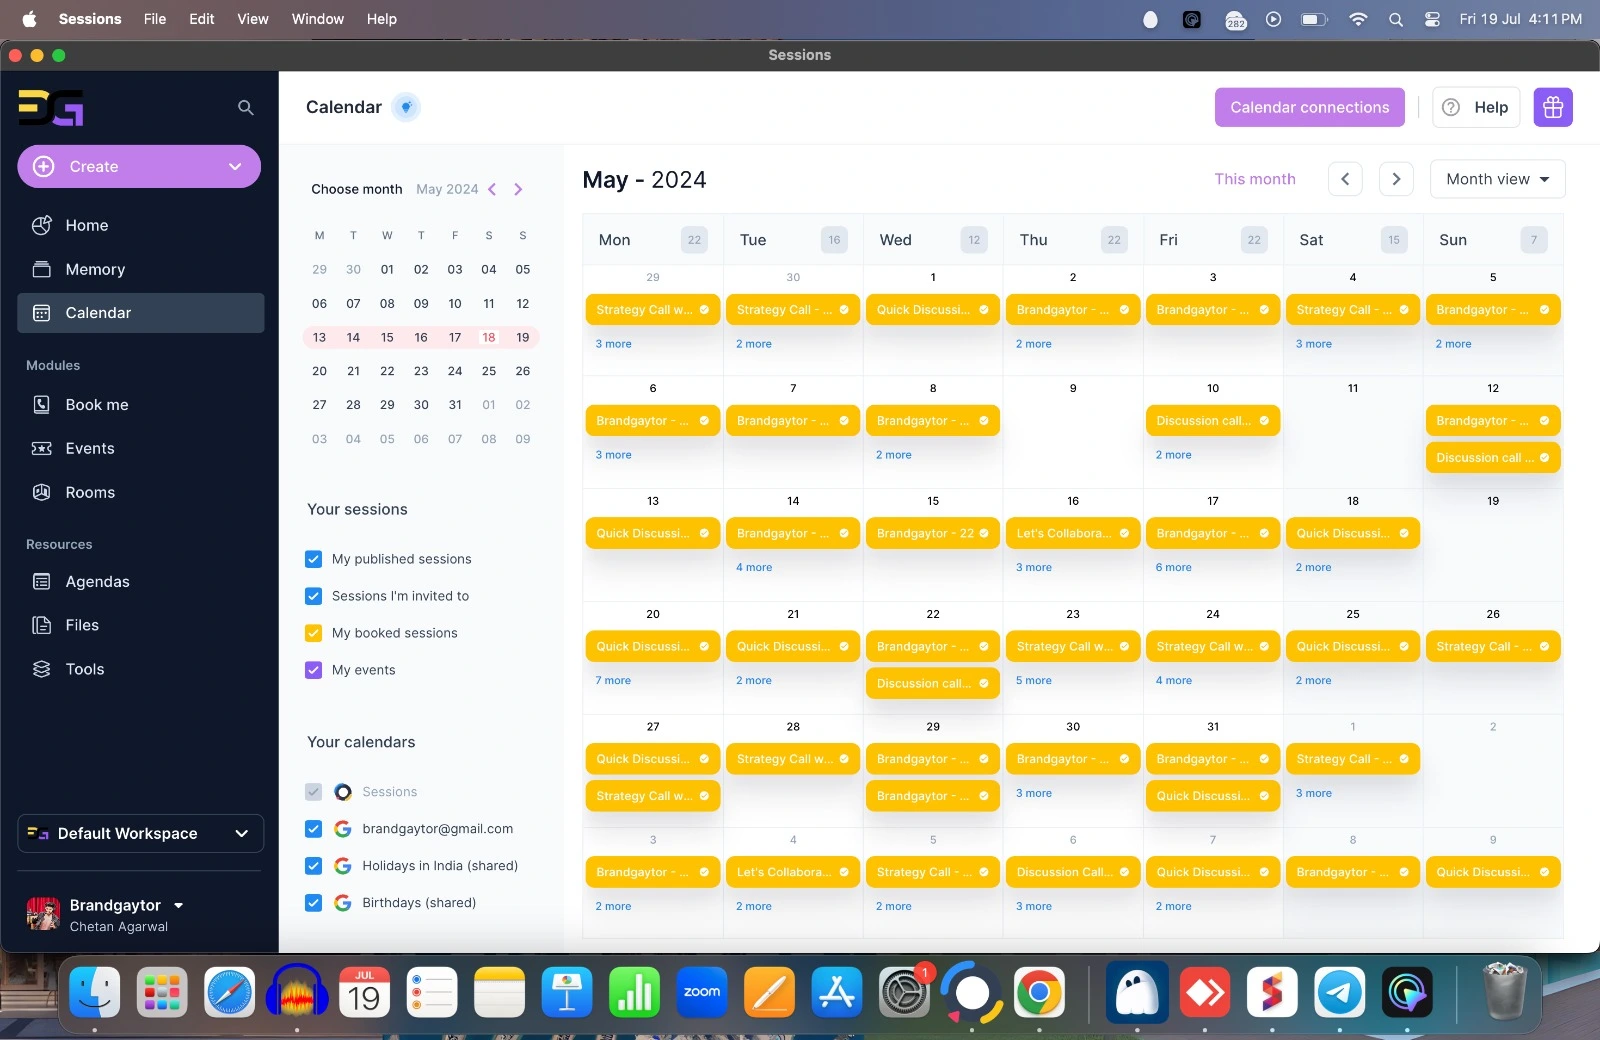Click the Calendar connections button
1600x1040 pixels.
pyautogui.click(x=1309, y=107)
